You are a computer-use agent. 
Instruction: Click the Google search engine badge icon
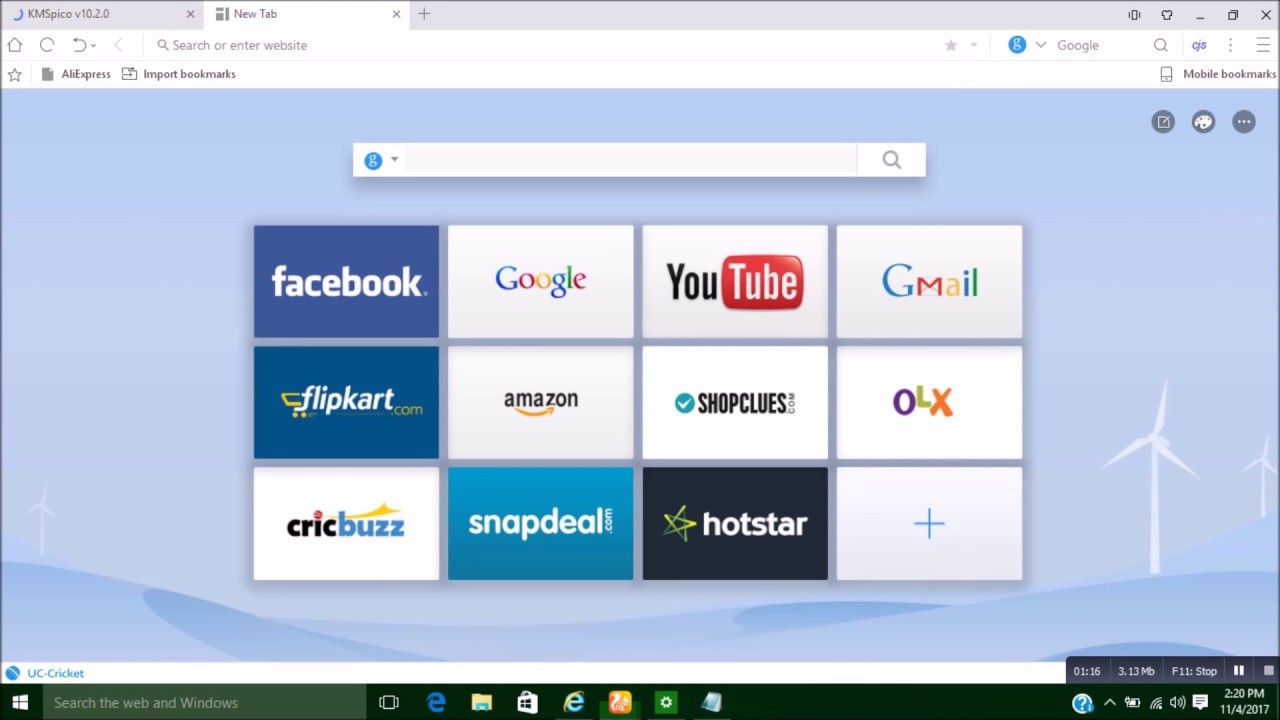(x=1017, y=45)
